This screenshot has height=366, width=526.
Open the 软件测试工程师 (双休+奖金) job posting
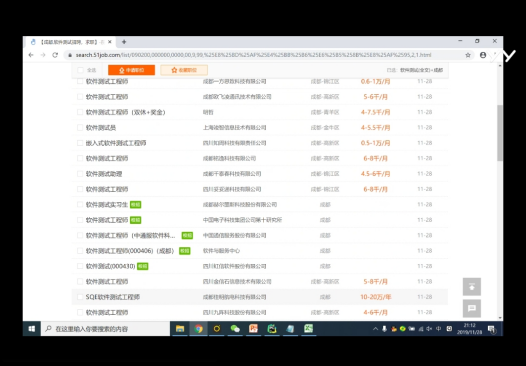pyautogui.click(x=125, y=112)
